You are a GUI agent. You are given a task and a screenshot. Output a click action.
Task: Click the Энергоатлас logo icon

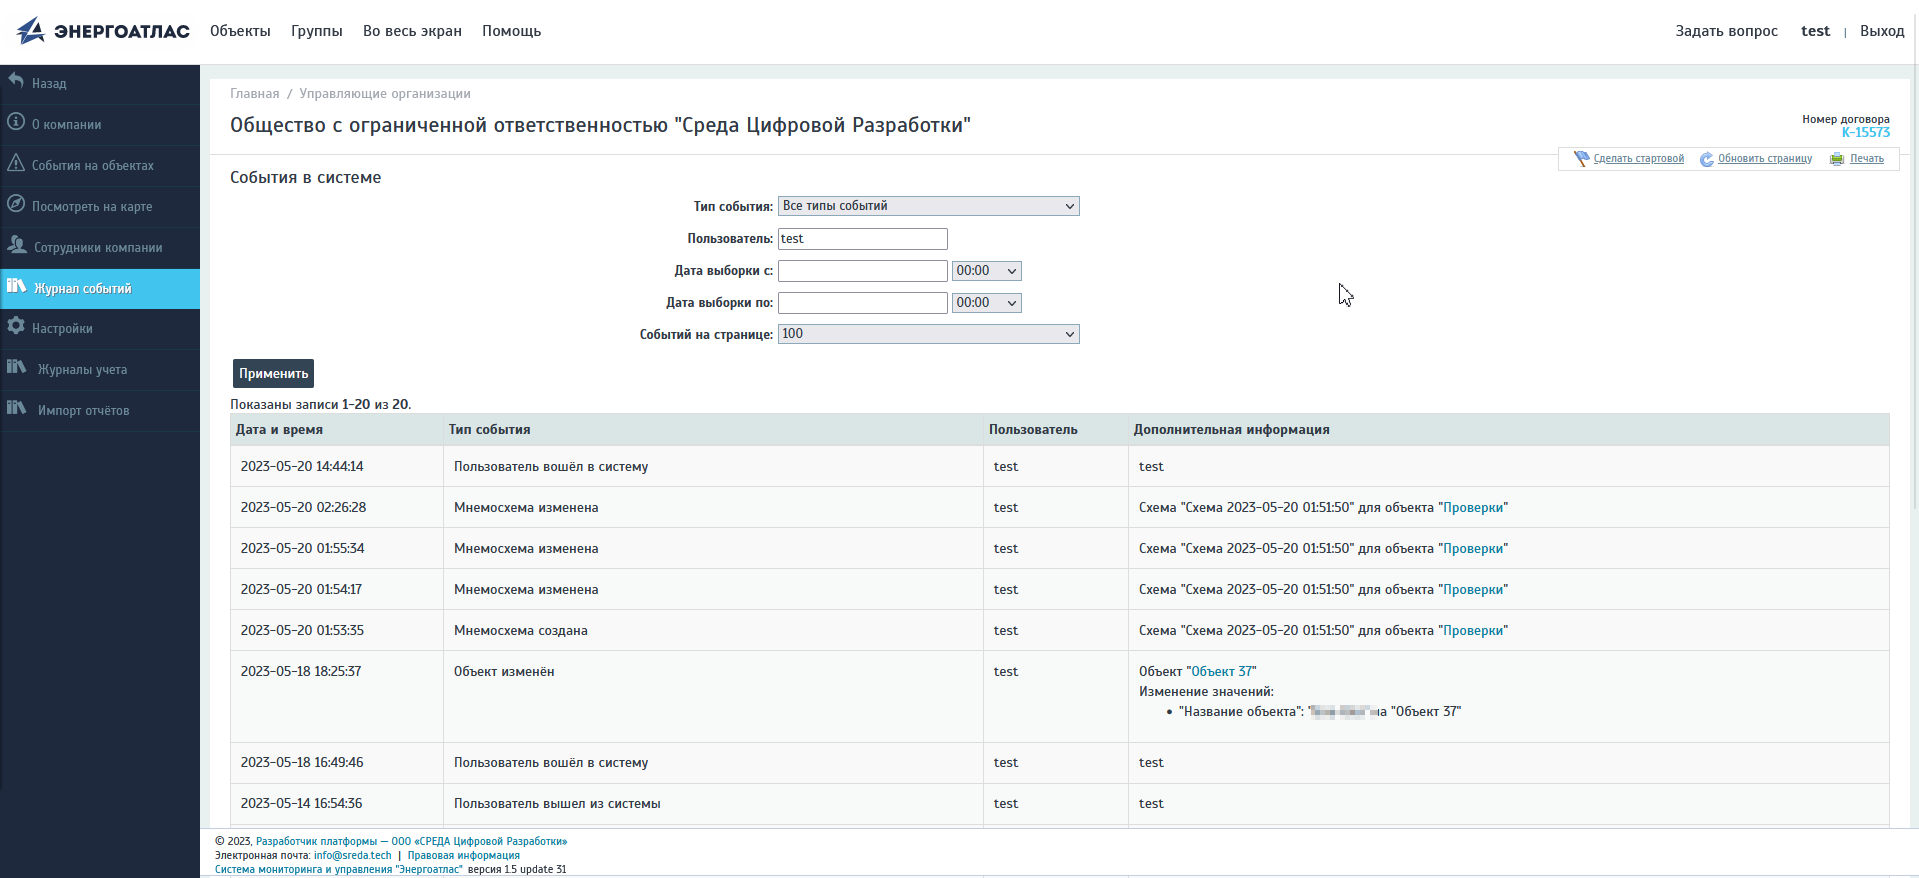tap(31, 31)
